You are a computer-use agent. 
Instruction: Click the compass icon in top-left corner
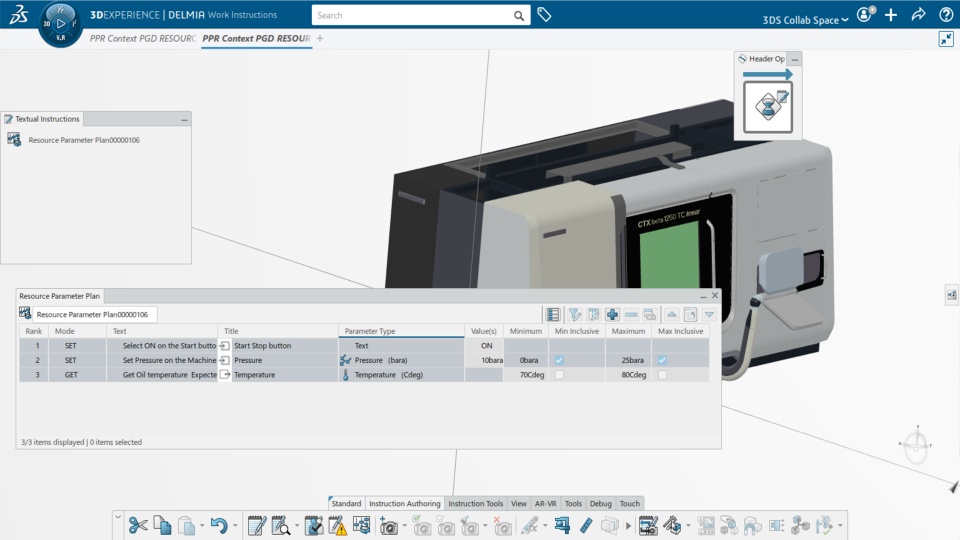(x=60, y=22)
